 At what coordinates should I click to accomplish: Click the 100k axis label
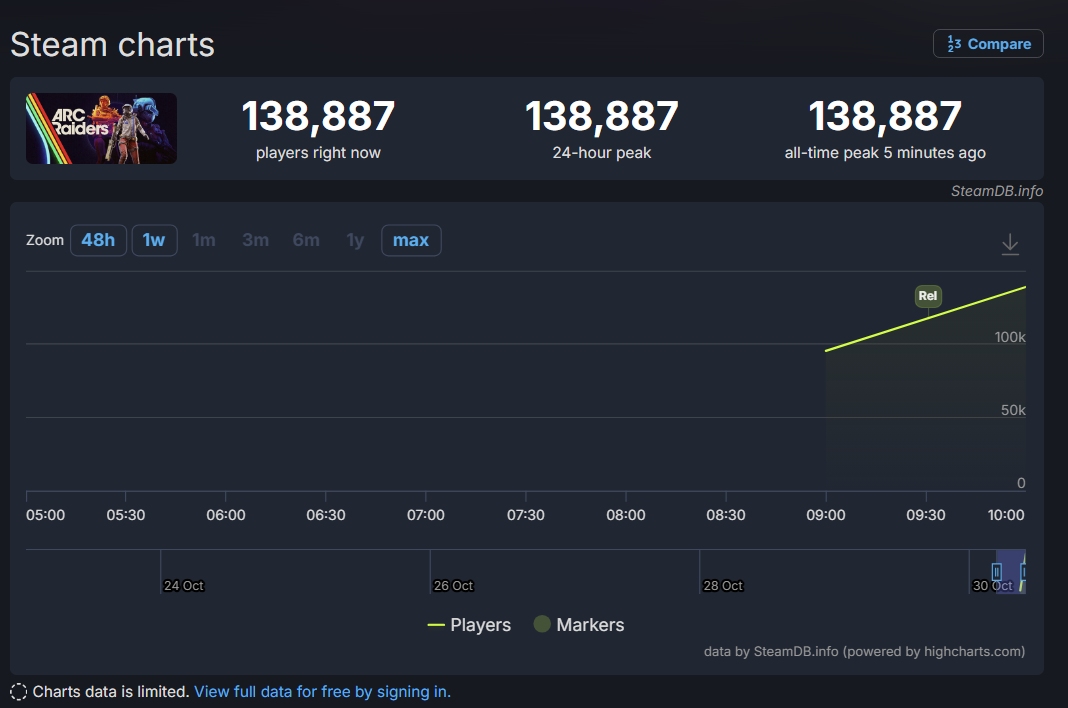[1009, 337]
